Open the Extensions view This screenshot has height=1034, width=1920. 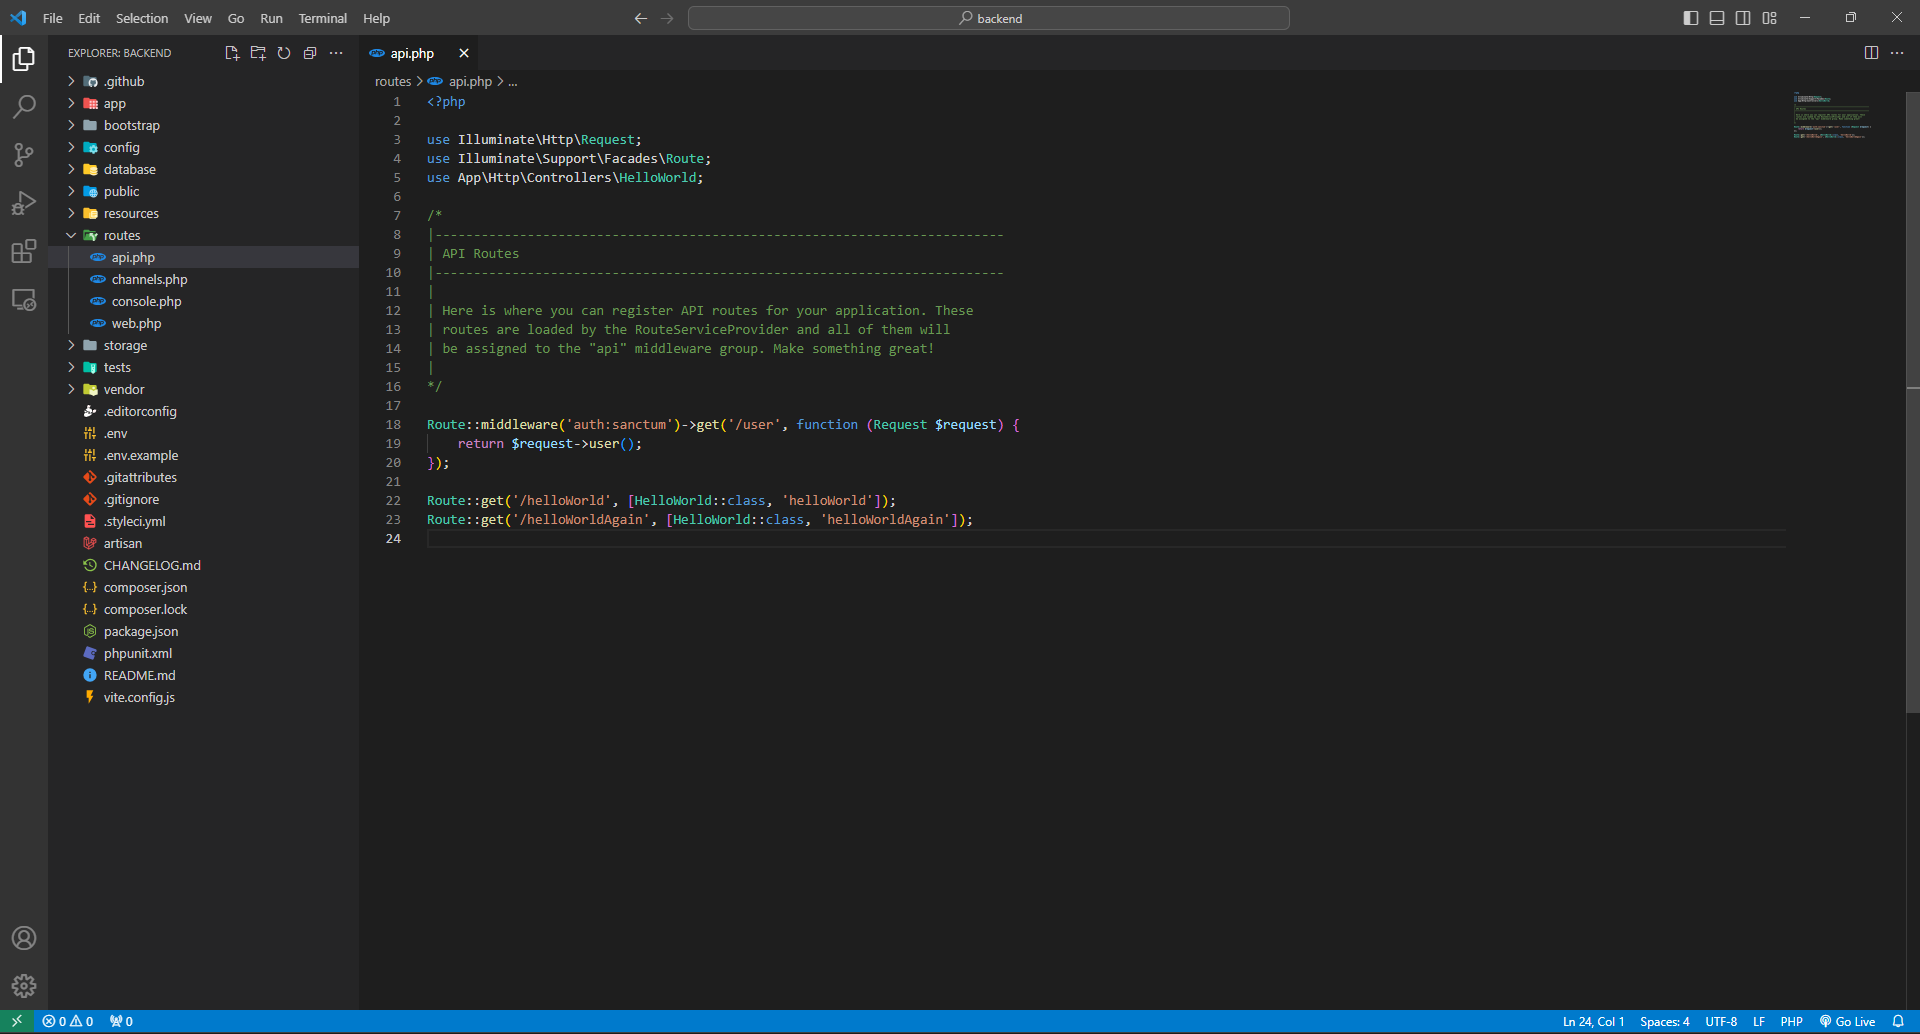click(x=24, y=251)
